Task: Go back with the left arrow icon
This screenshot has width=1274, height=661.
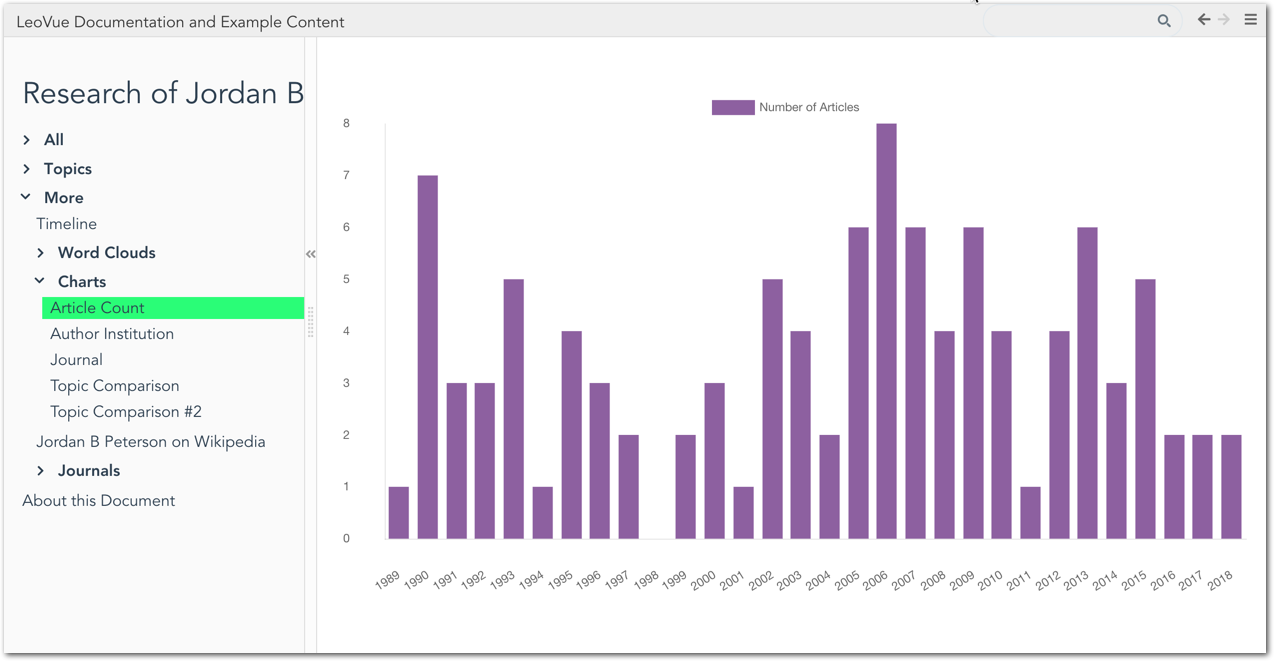Action: (x=1204, y=19)
